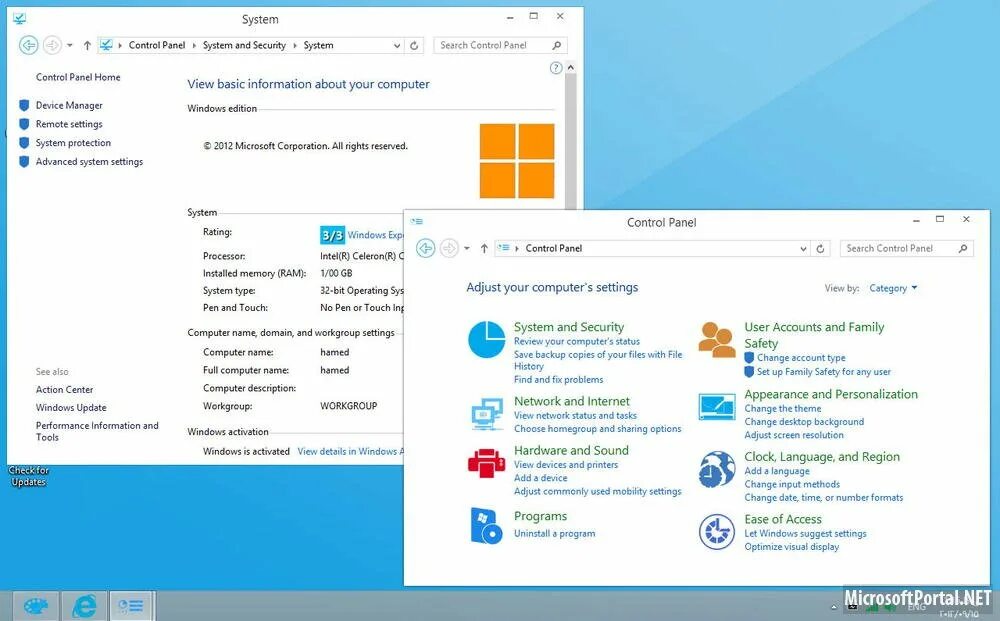This screenshot has width=1000, height=621.
Task: Click Search Control Panel field in front window
Action: (906, 248)
